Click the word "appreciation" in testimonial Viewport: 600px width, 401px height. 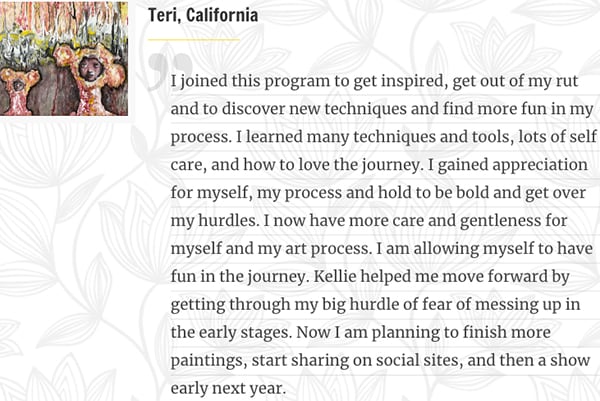[x=540, y=165]
